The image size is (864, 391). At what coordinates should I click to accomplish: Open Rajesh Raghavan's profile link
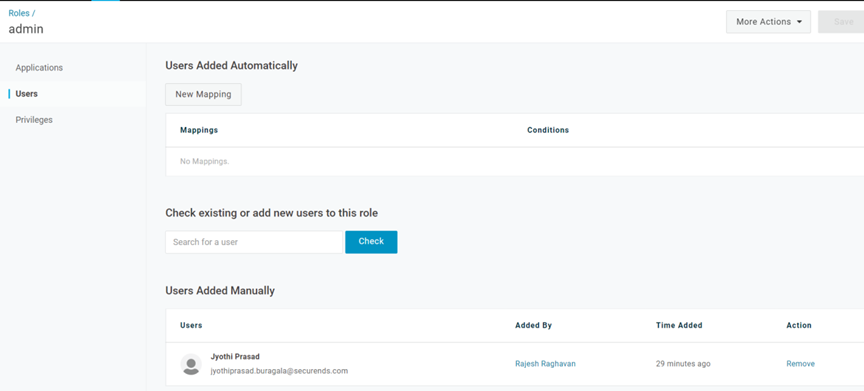pos(545,364)
